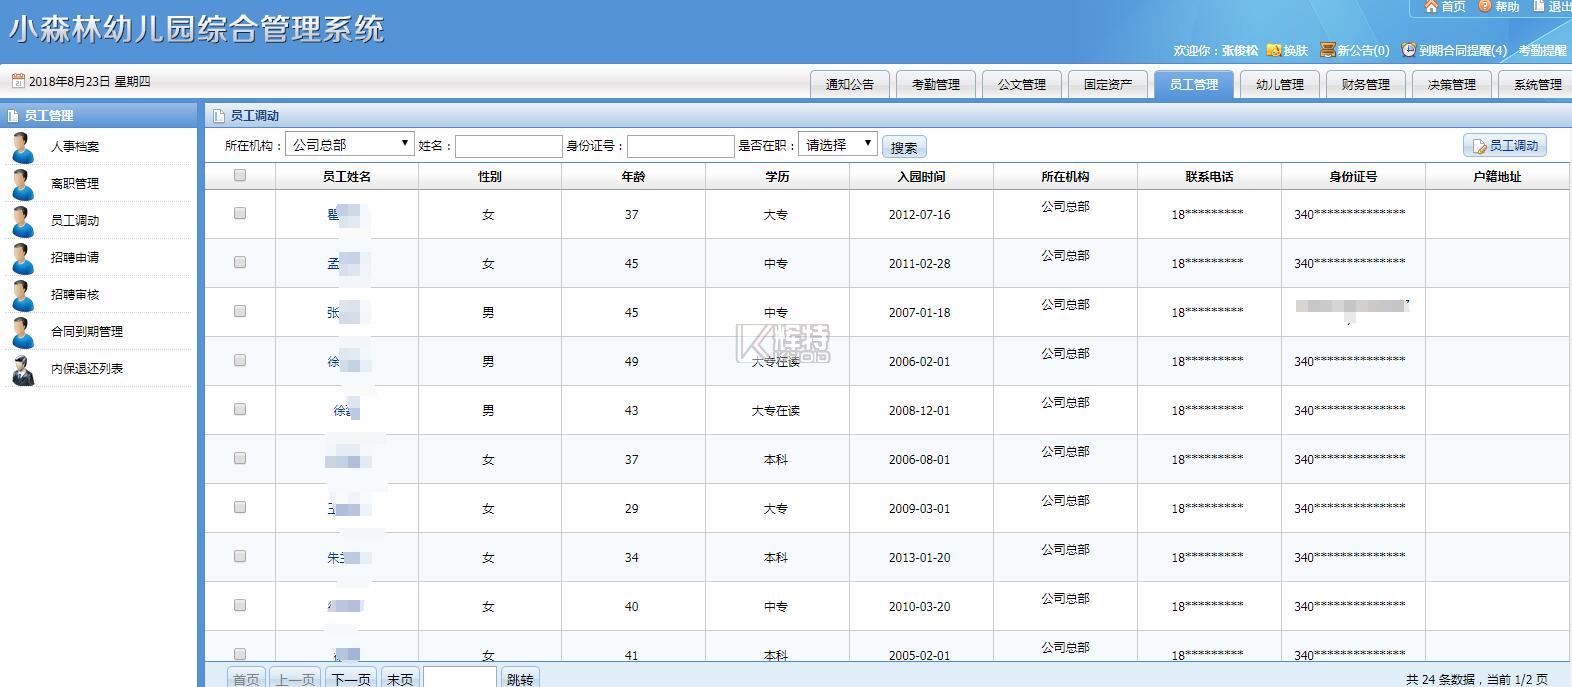Switch to the 考勤管理 tab
Screen dimensions: 1572x687
pyautogui.click(x=935, y=85)
